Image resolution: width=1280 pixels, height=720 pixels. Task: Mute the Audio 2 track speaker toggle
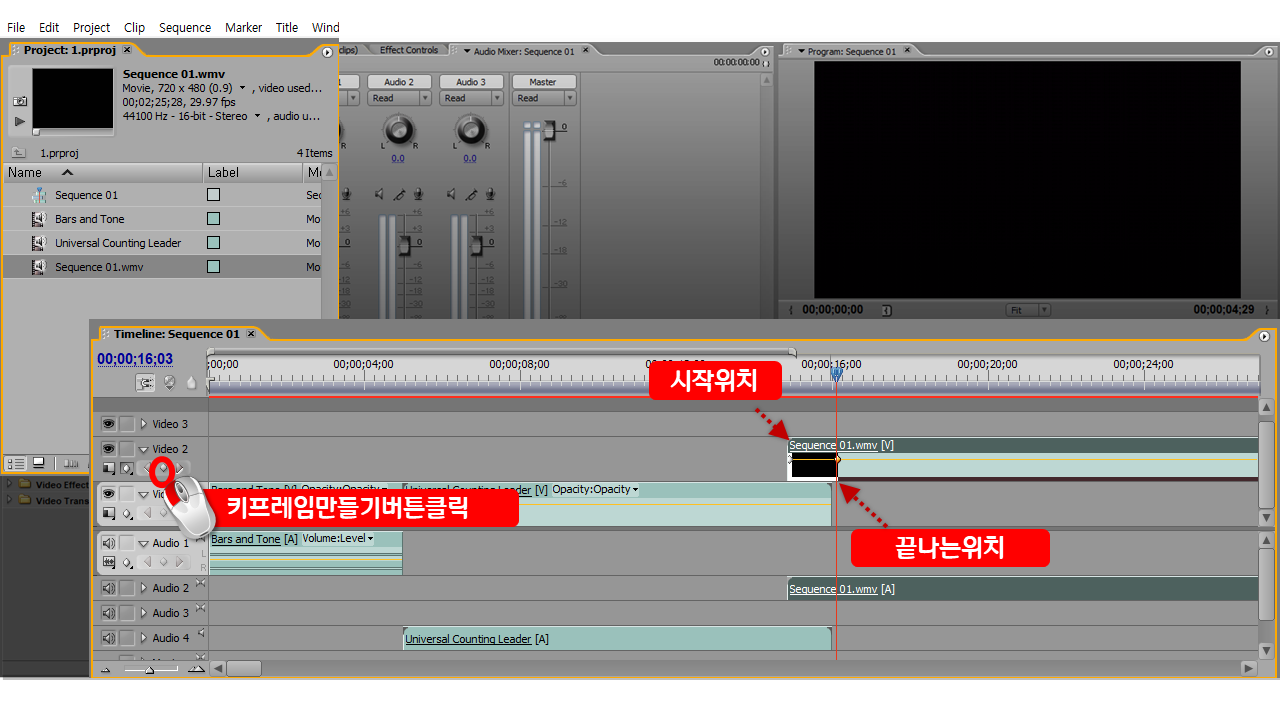108,588
